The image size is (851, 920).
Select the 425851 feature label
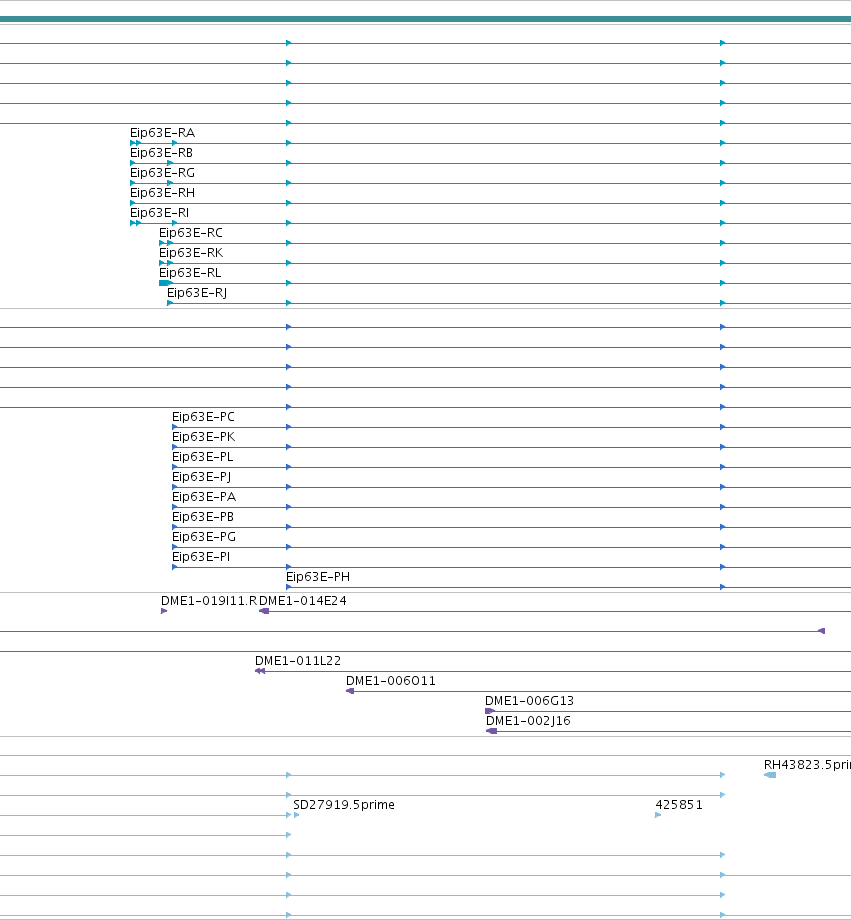pos(678,804)
